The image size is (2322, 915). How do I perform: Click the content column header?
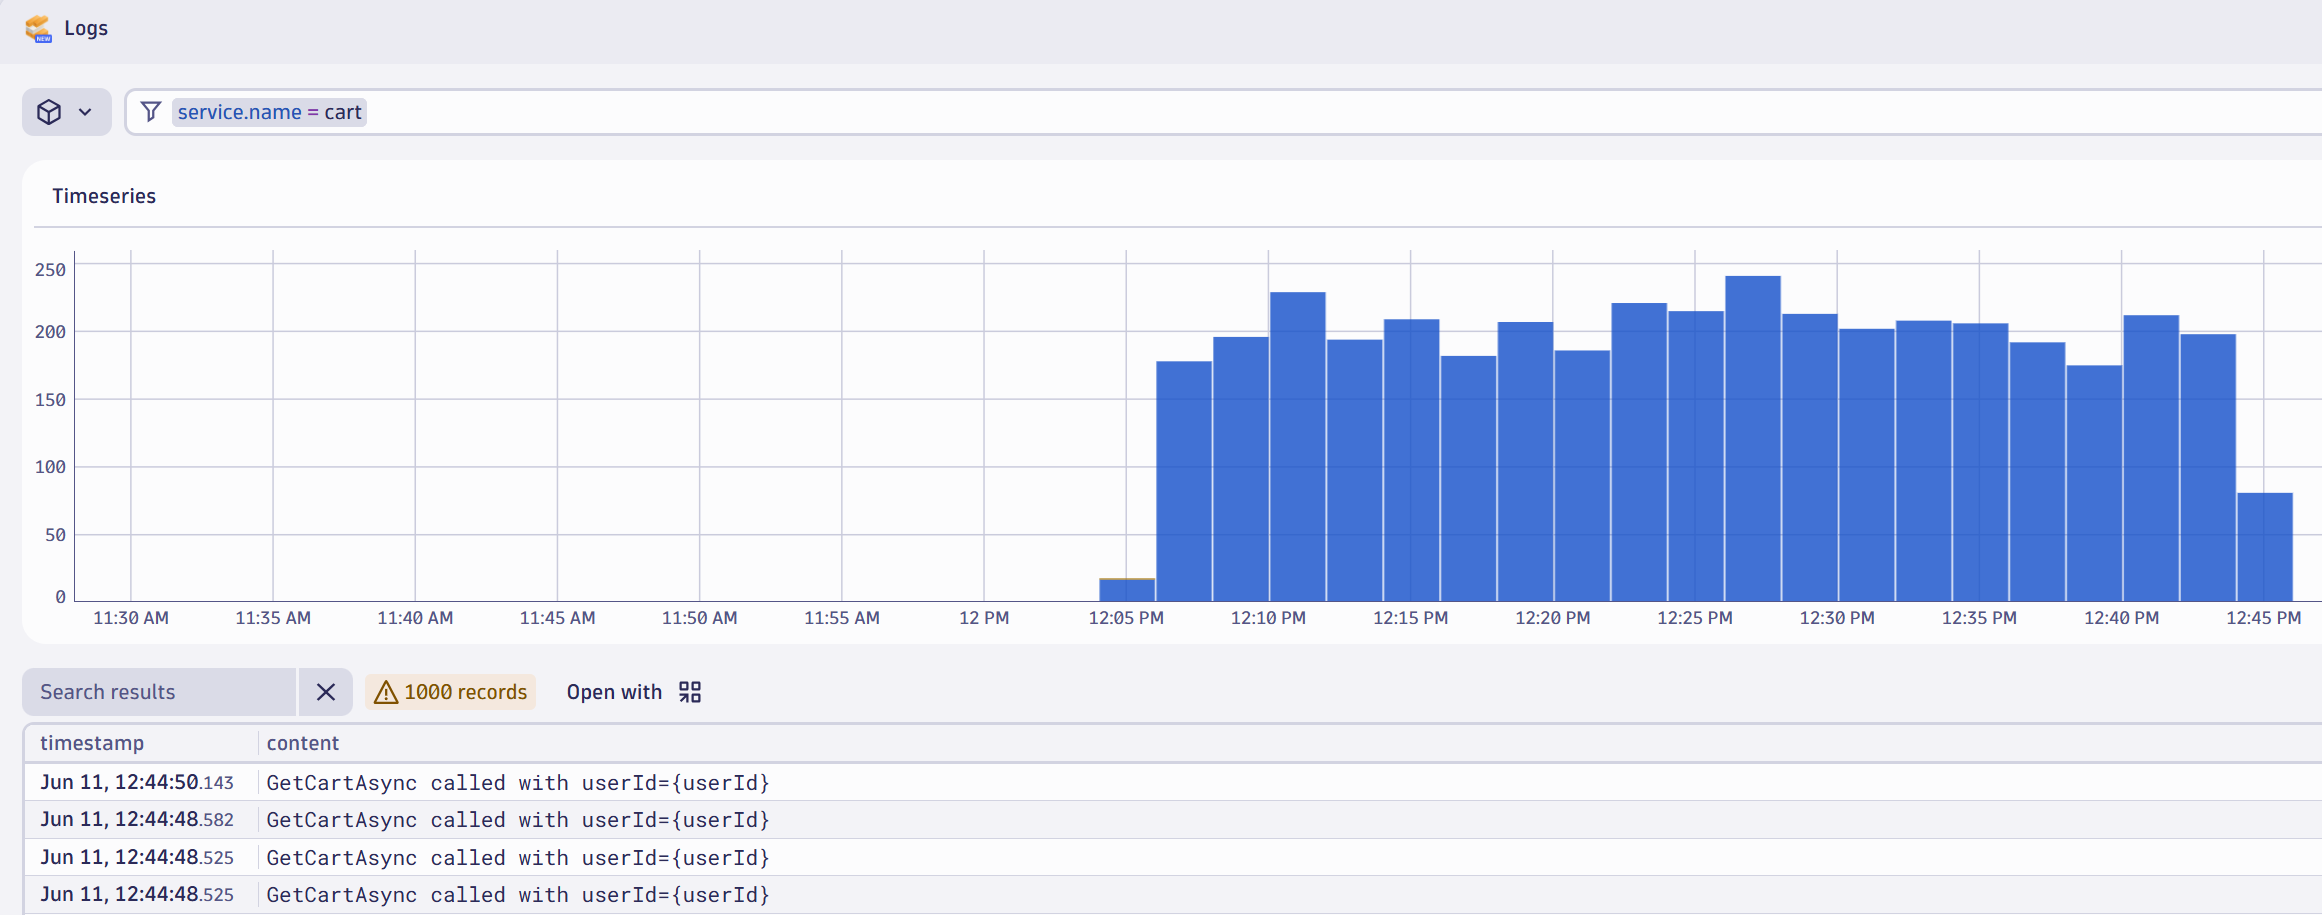coord(303,743)
